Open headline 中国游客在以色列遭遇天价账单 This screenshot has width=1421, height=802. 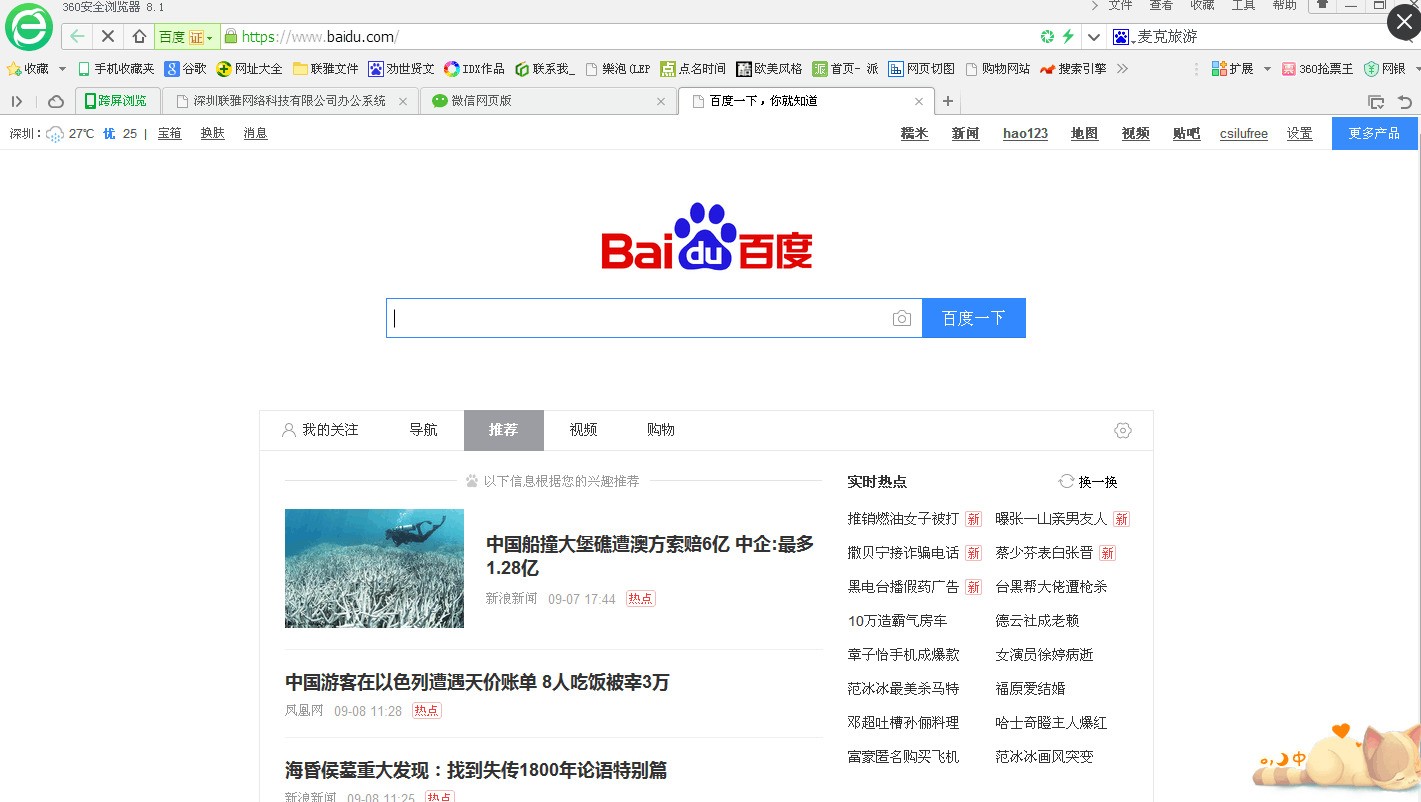click(477, 682)
